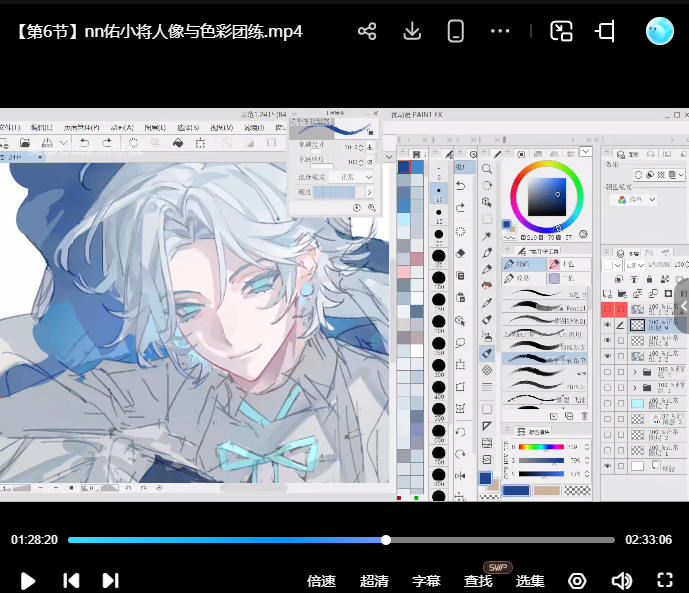Mute the video volume
This screenshot has height=593, width=689.
[x=621, y=580]
